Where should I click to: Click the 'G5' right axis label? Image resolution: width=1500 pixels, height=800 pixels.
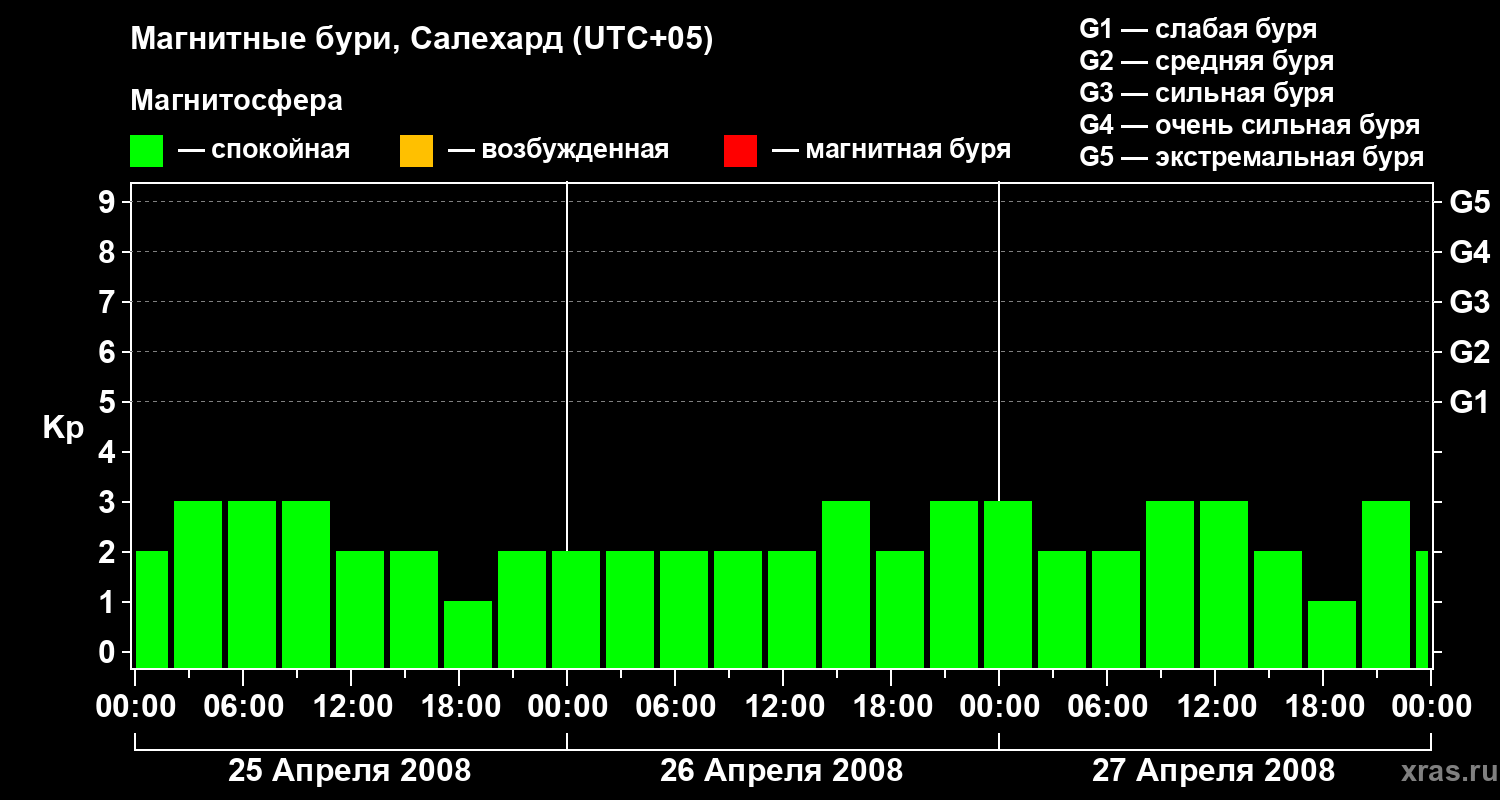(1469, 202)
